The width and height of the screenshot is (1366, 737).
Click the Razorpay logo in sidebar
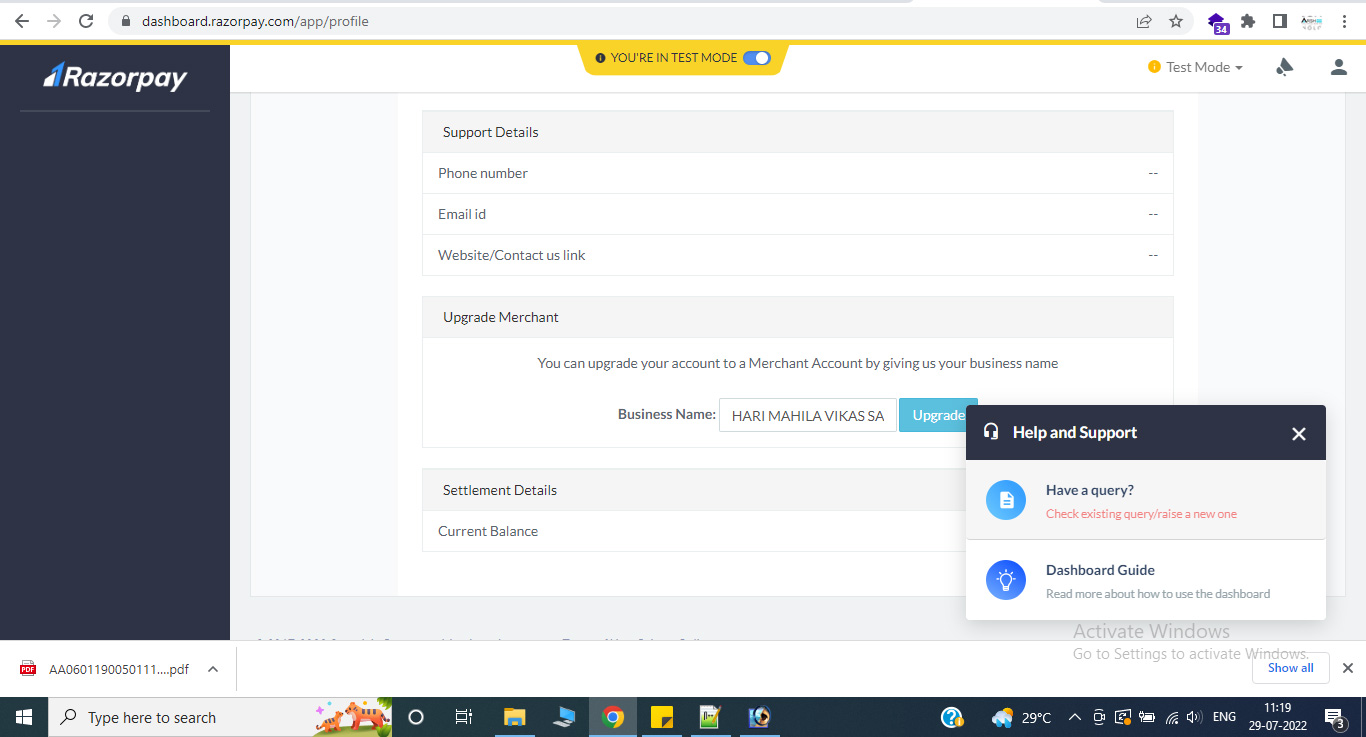[x=115, y=77]
